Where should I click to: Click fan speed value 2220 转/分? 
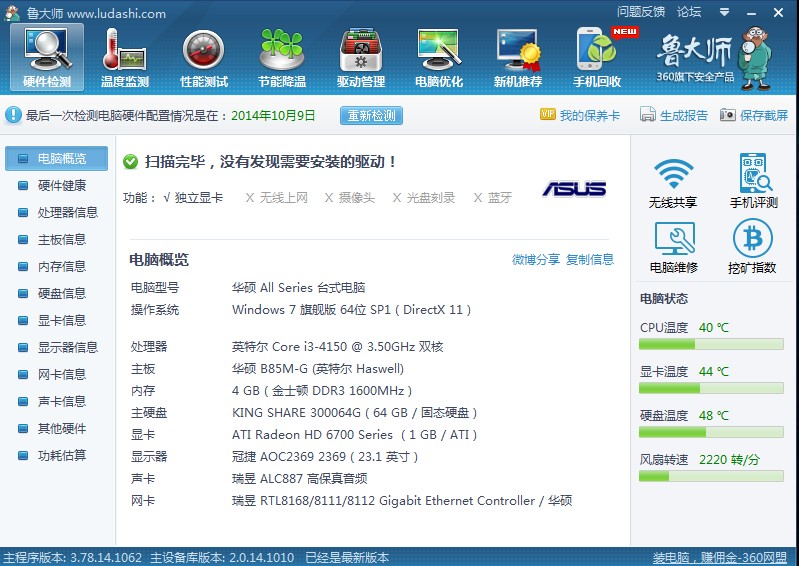729,460
